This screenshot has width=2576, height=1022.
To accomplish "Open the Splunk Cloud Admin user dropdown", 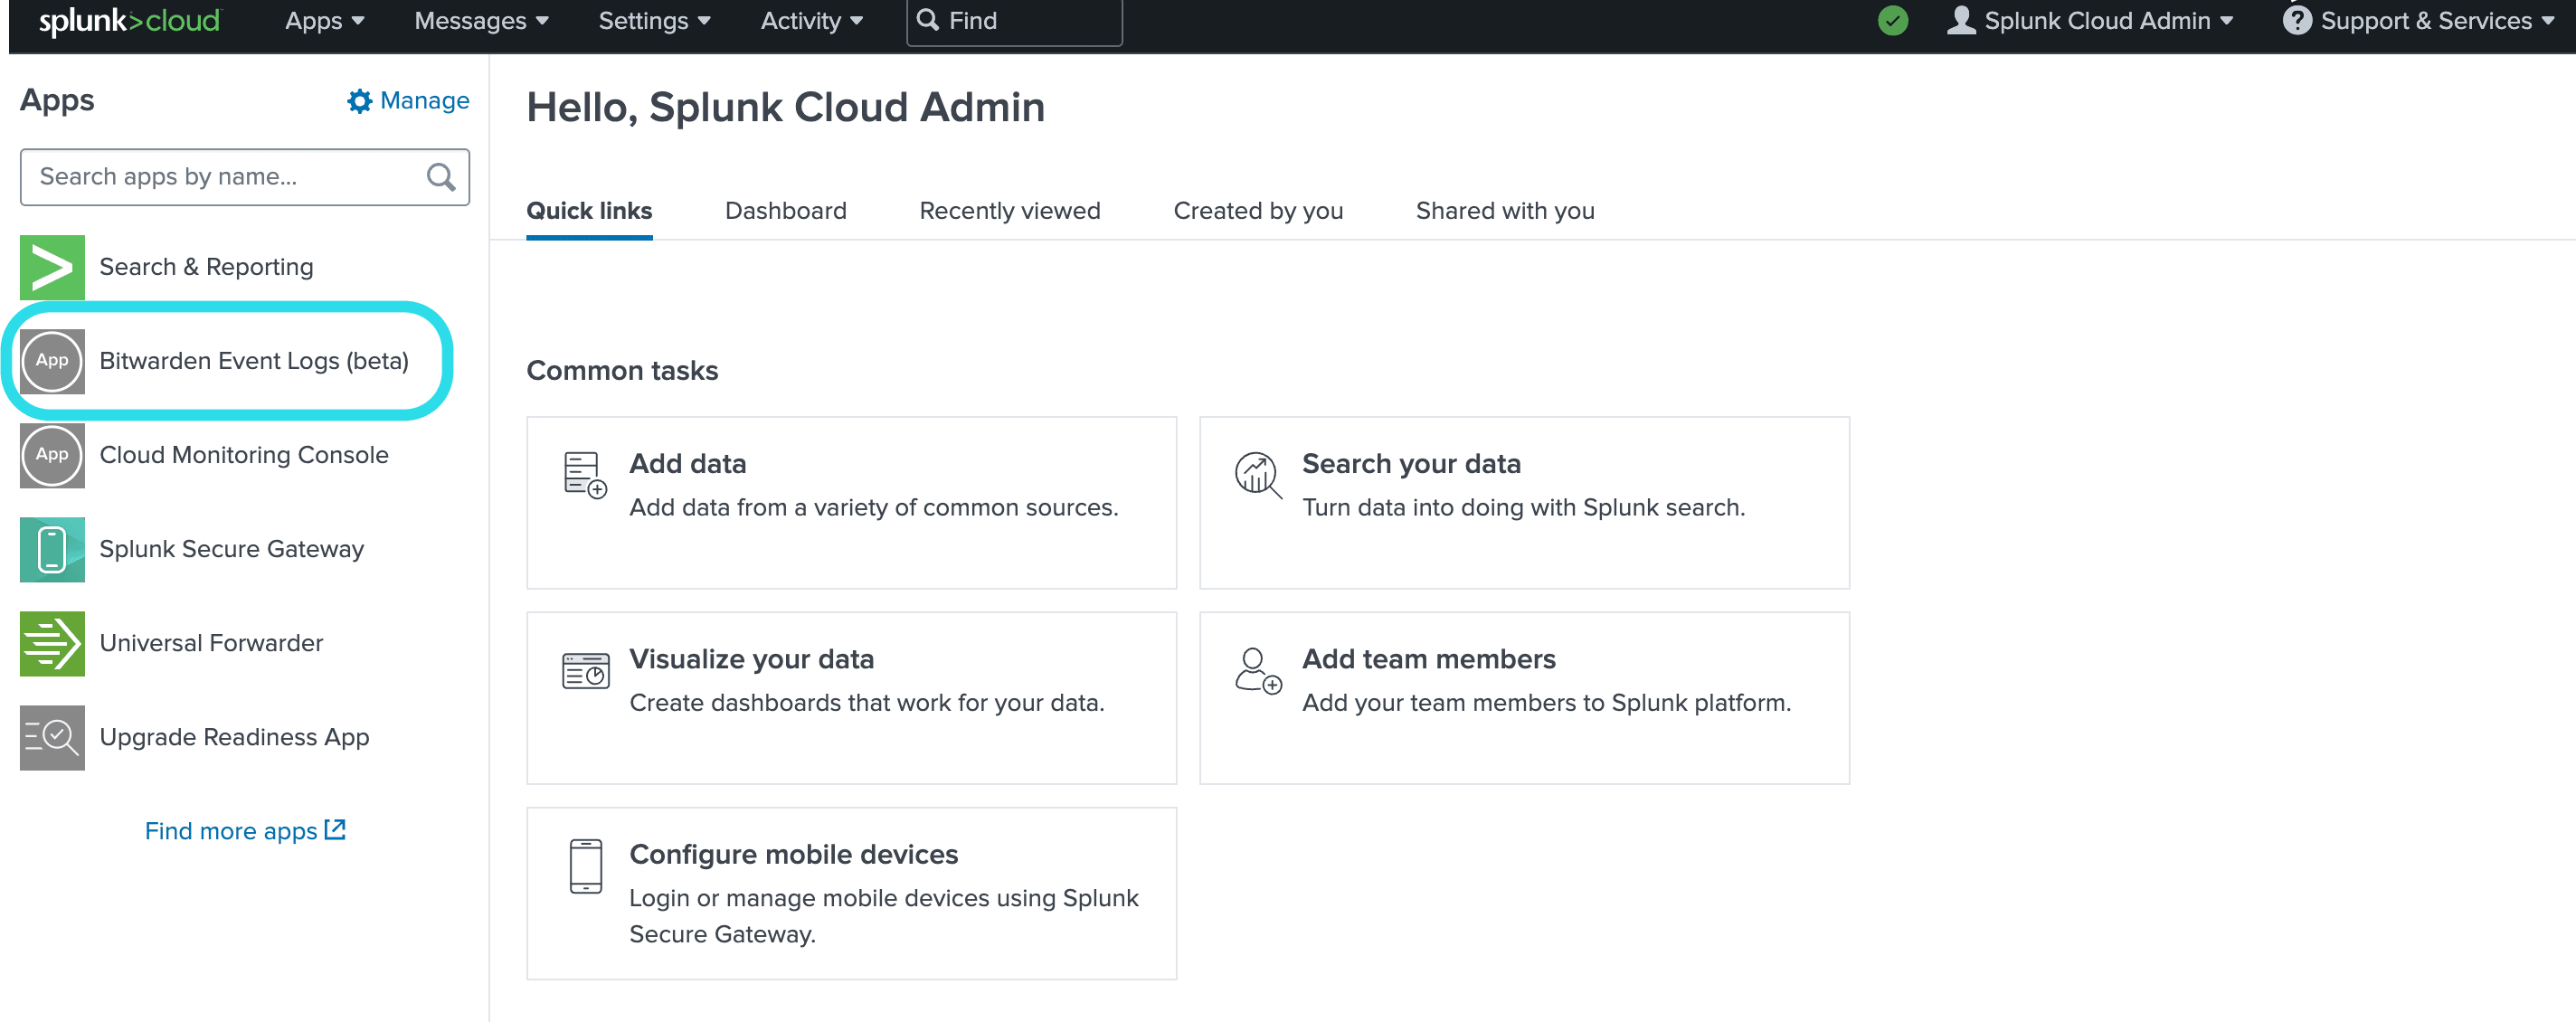I will [2091, 20].
